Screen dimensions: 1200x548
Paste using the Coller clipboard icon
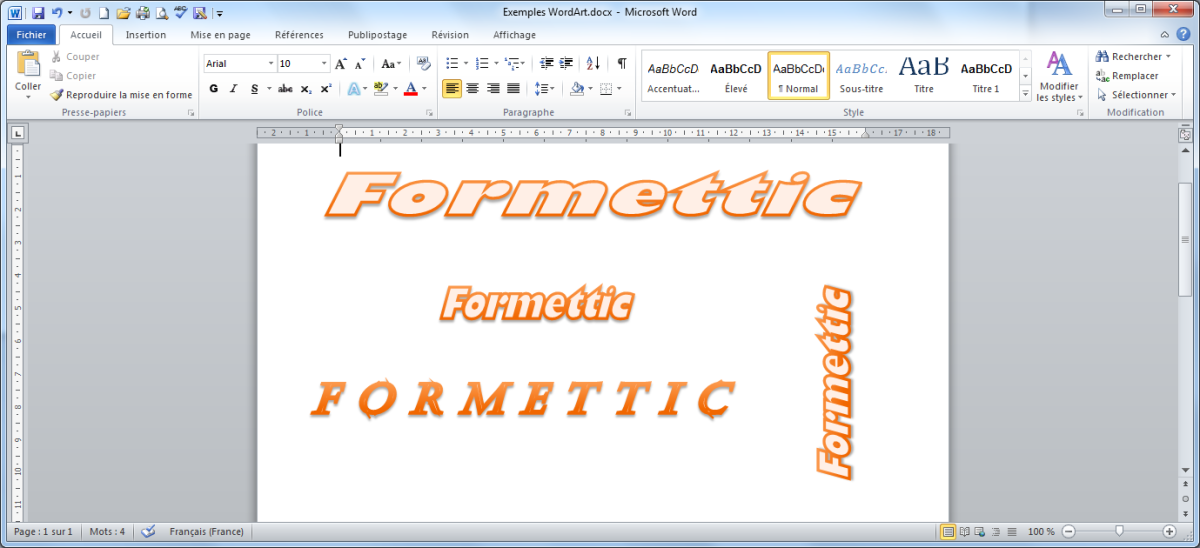(x=28, y=65)
